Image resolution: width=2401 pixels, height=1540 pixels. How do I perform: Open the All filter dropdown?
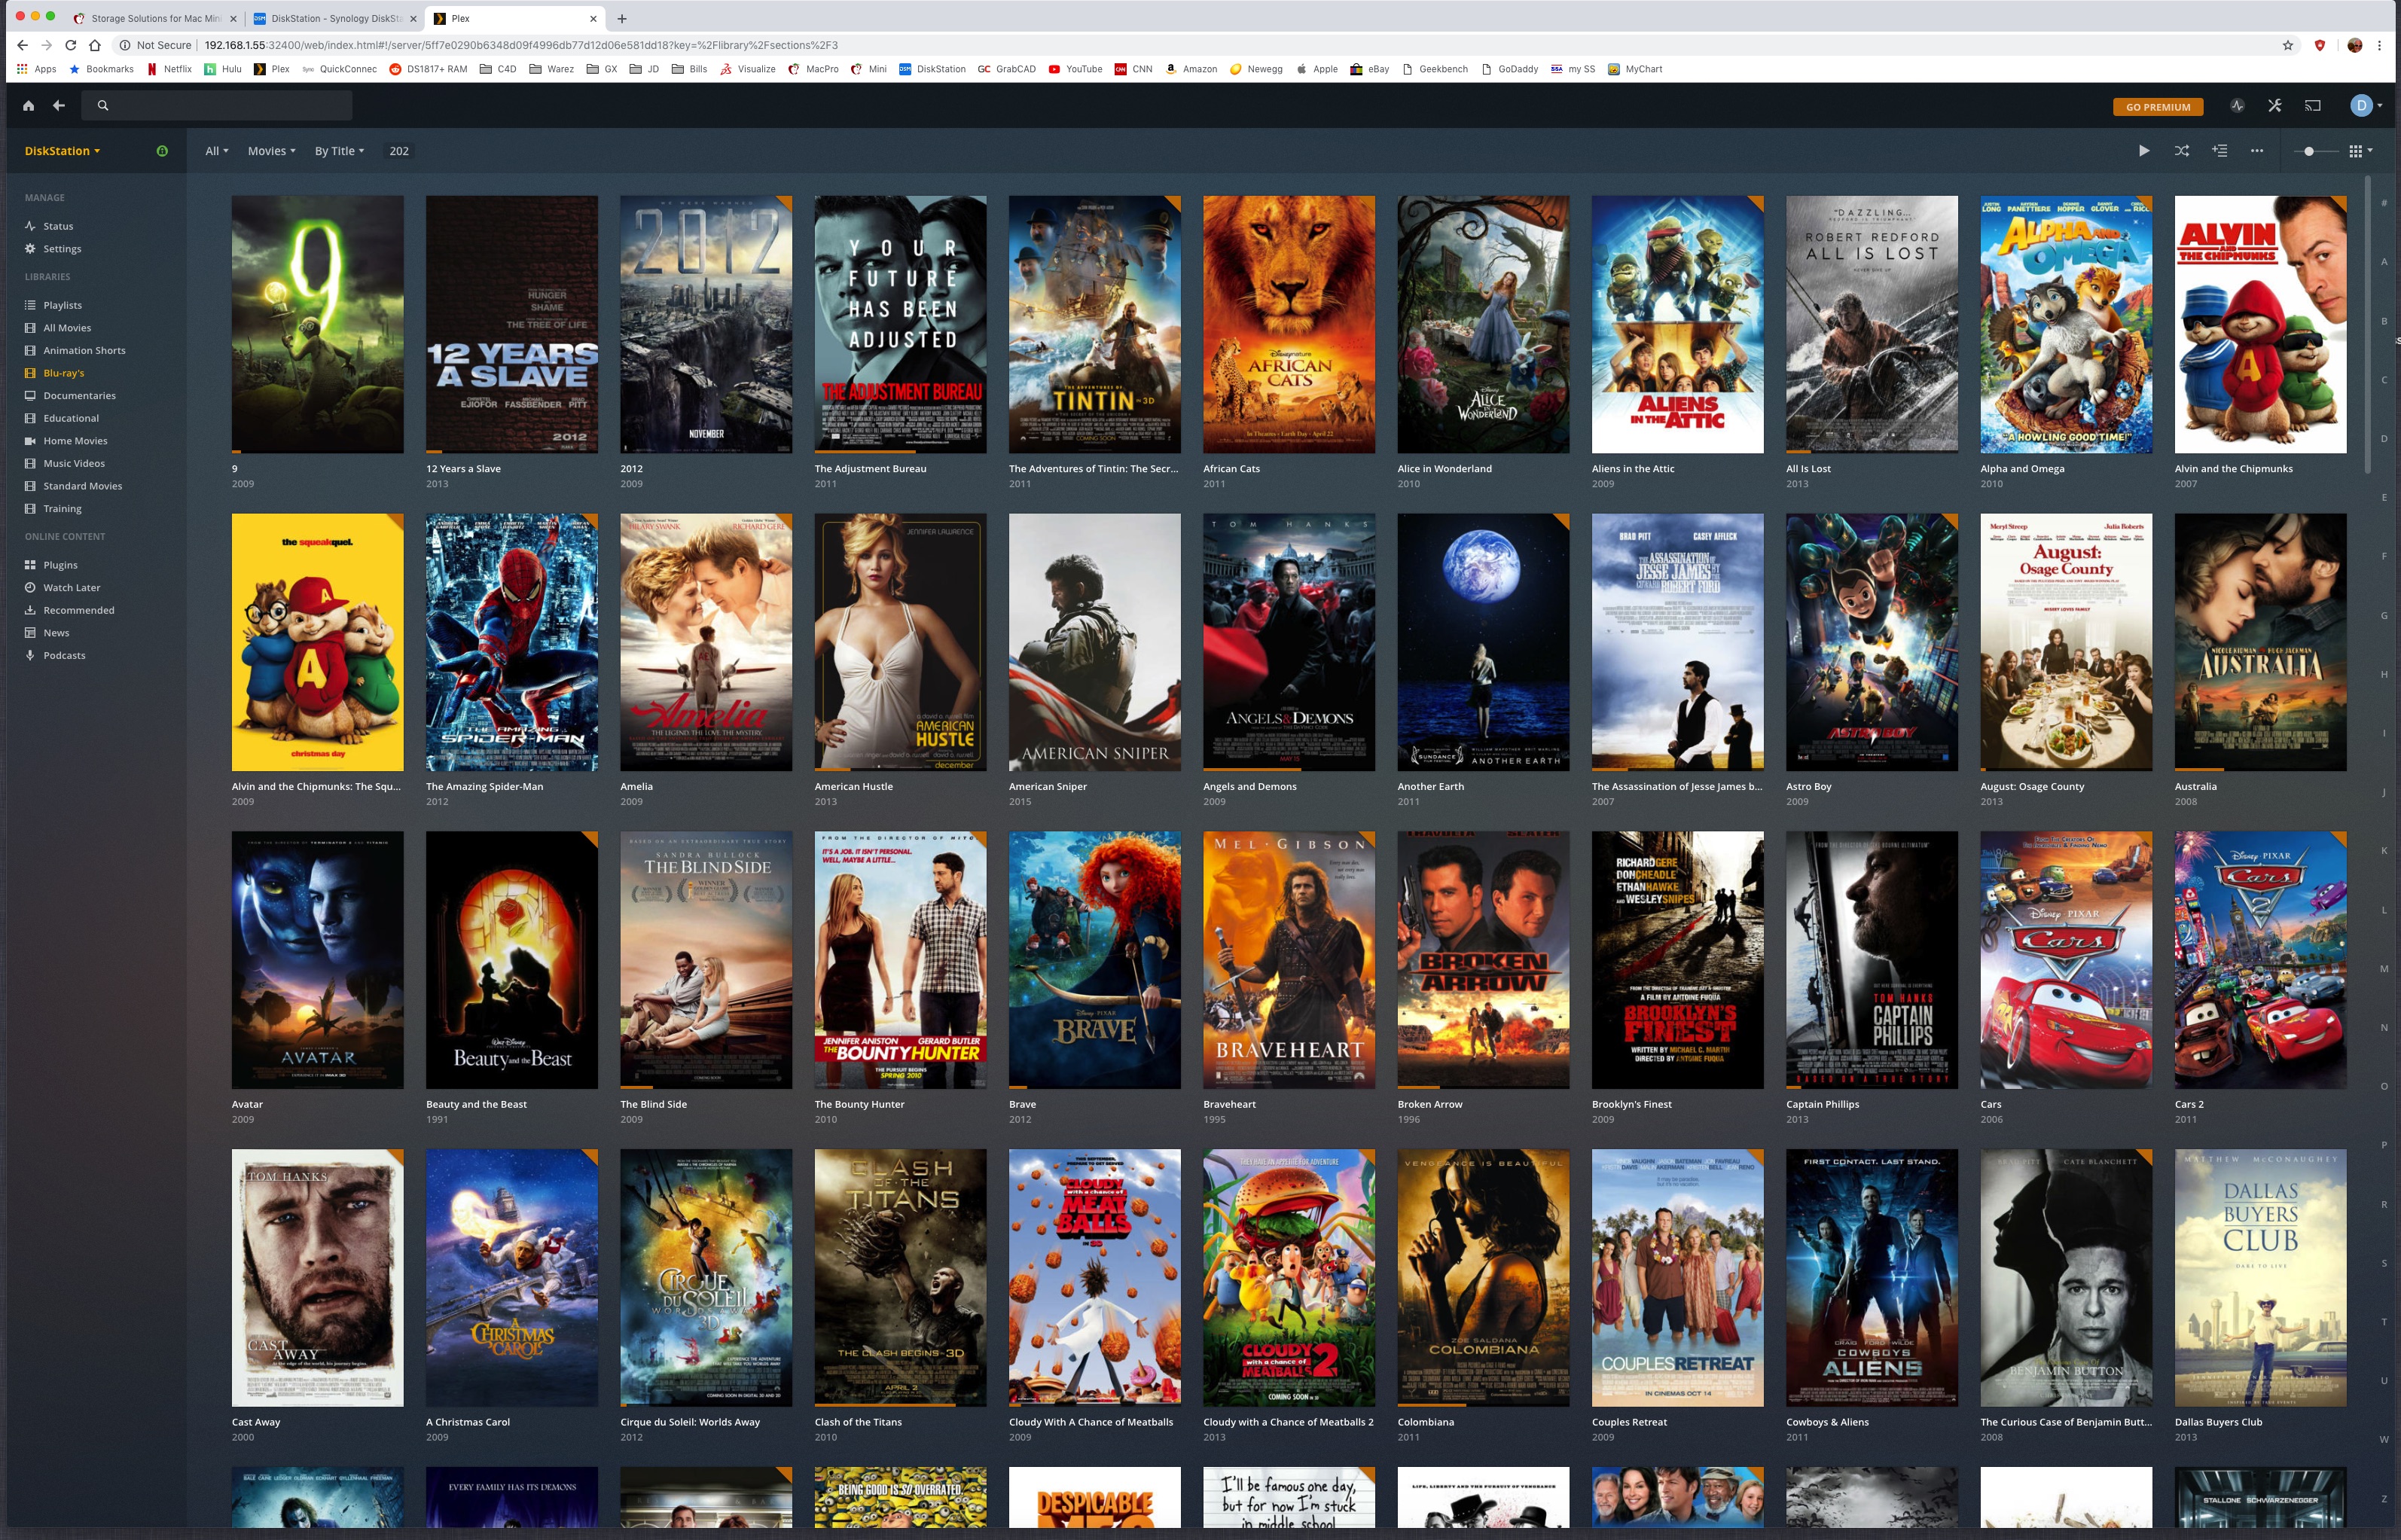click(216, 151)
